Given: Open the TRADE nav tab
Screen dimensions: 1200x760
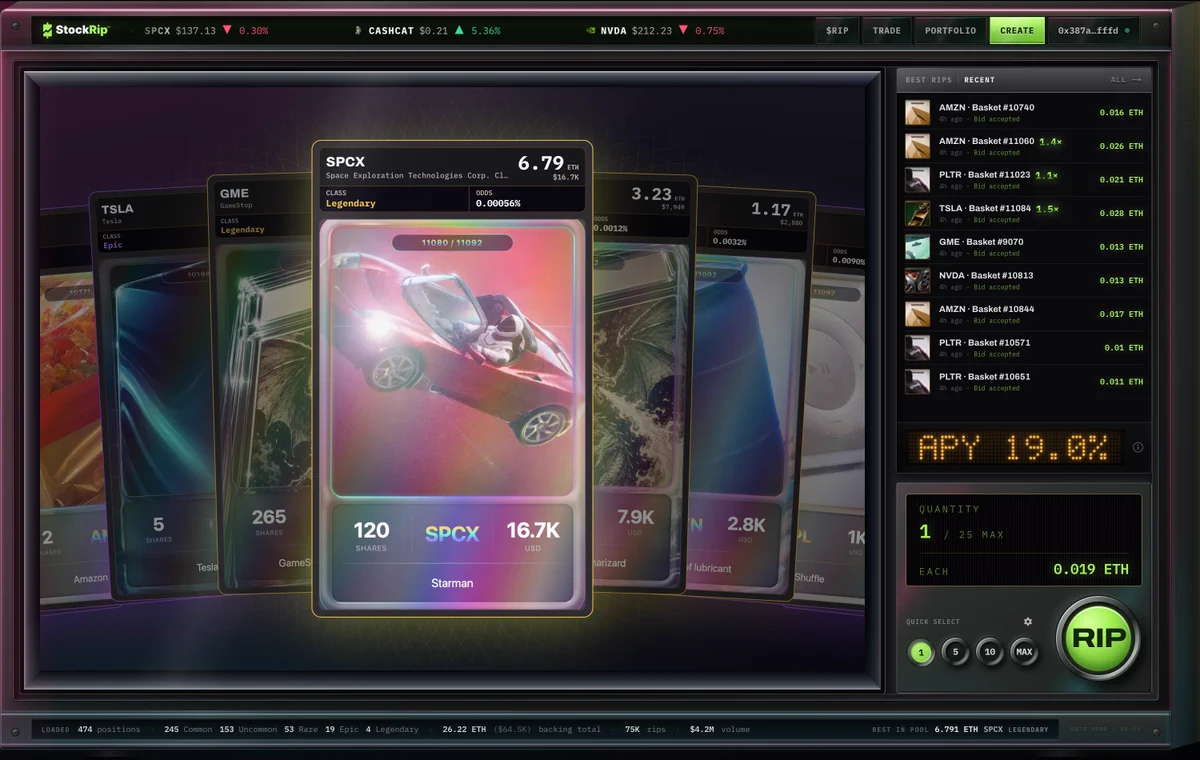Looking at the screenshot, I should pyautogui.click(x=886, y=31).
